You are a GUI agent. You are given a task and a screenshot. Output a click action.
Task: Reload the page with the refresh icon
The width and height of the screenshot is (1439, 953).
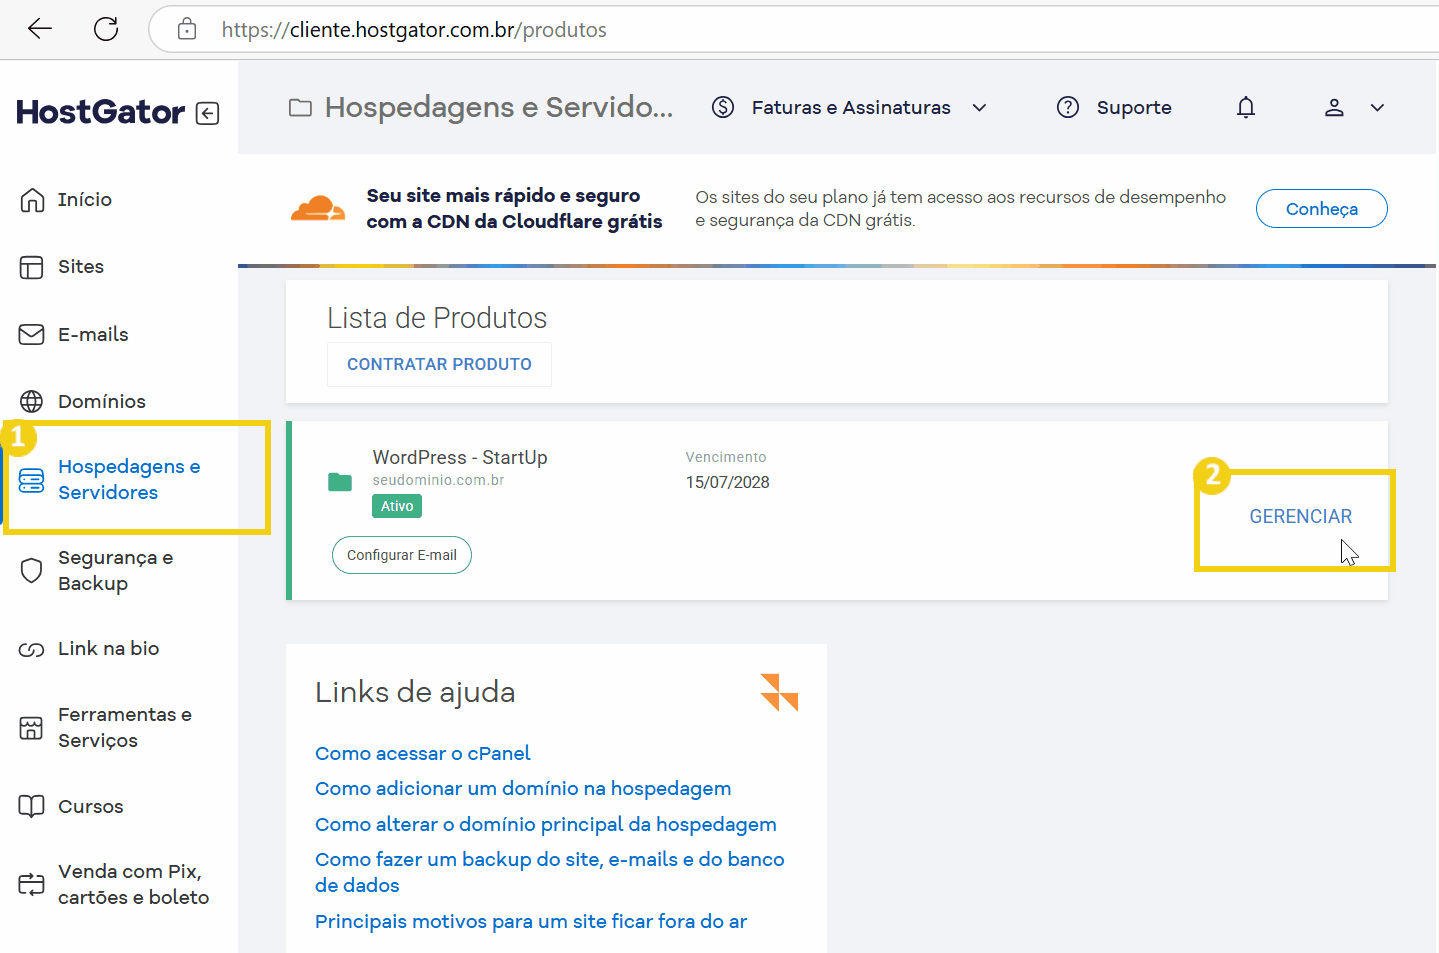pos(106,29)
